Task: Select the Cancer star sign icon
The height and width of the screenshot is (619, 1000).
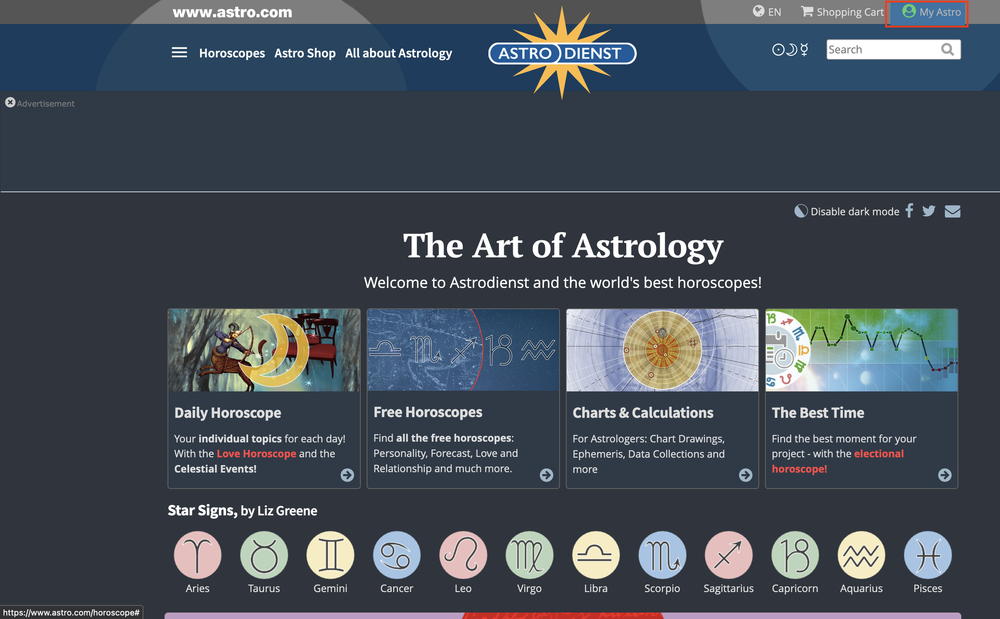Action: click(397, 555)
